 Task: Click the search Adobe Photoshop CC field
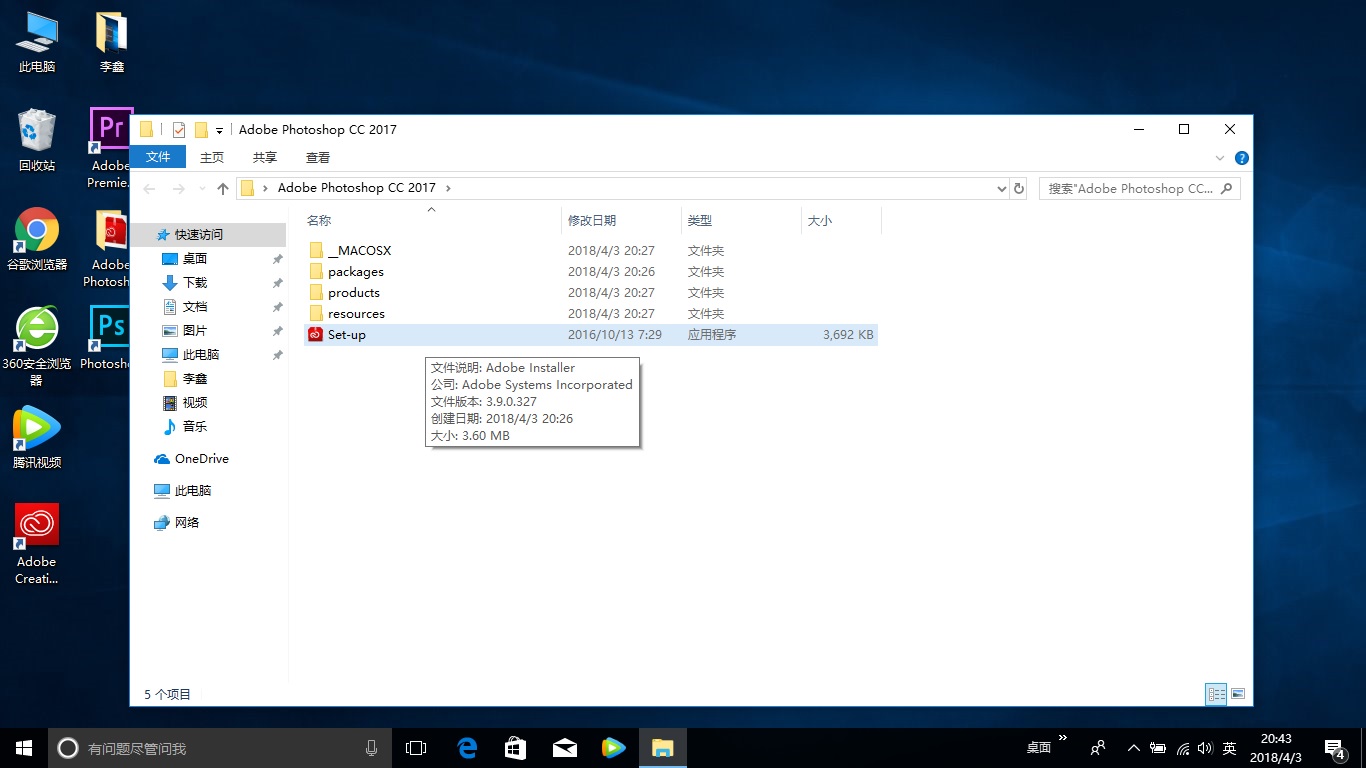point(1139,188)
